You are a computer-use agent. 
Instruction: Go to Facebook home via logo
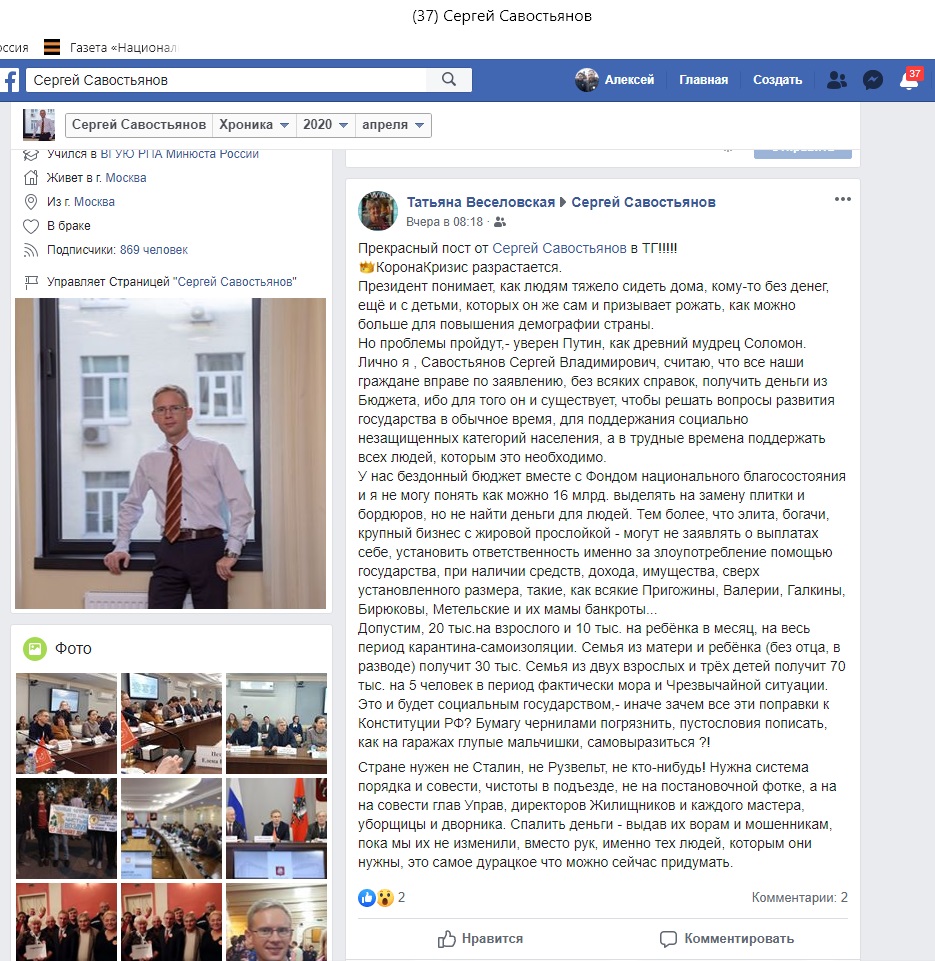(10, 80)
